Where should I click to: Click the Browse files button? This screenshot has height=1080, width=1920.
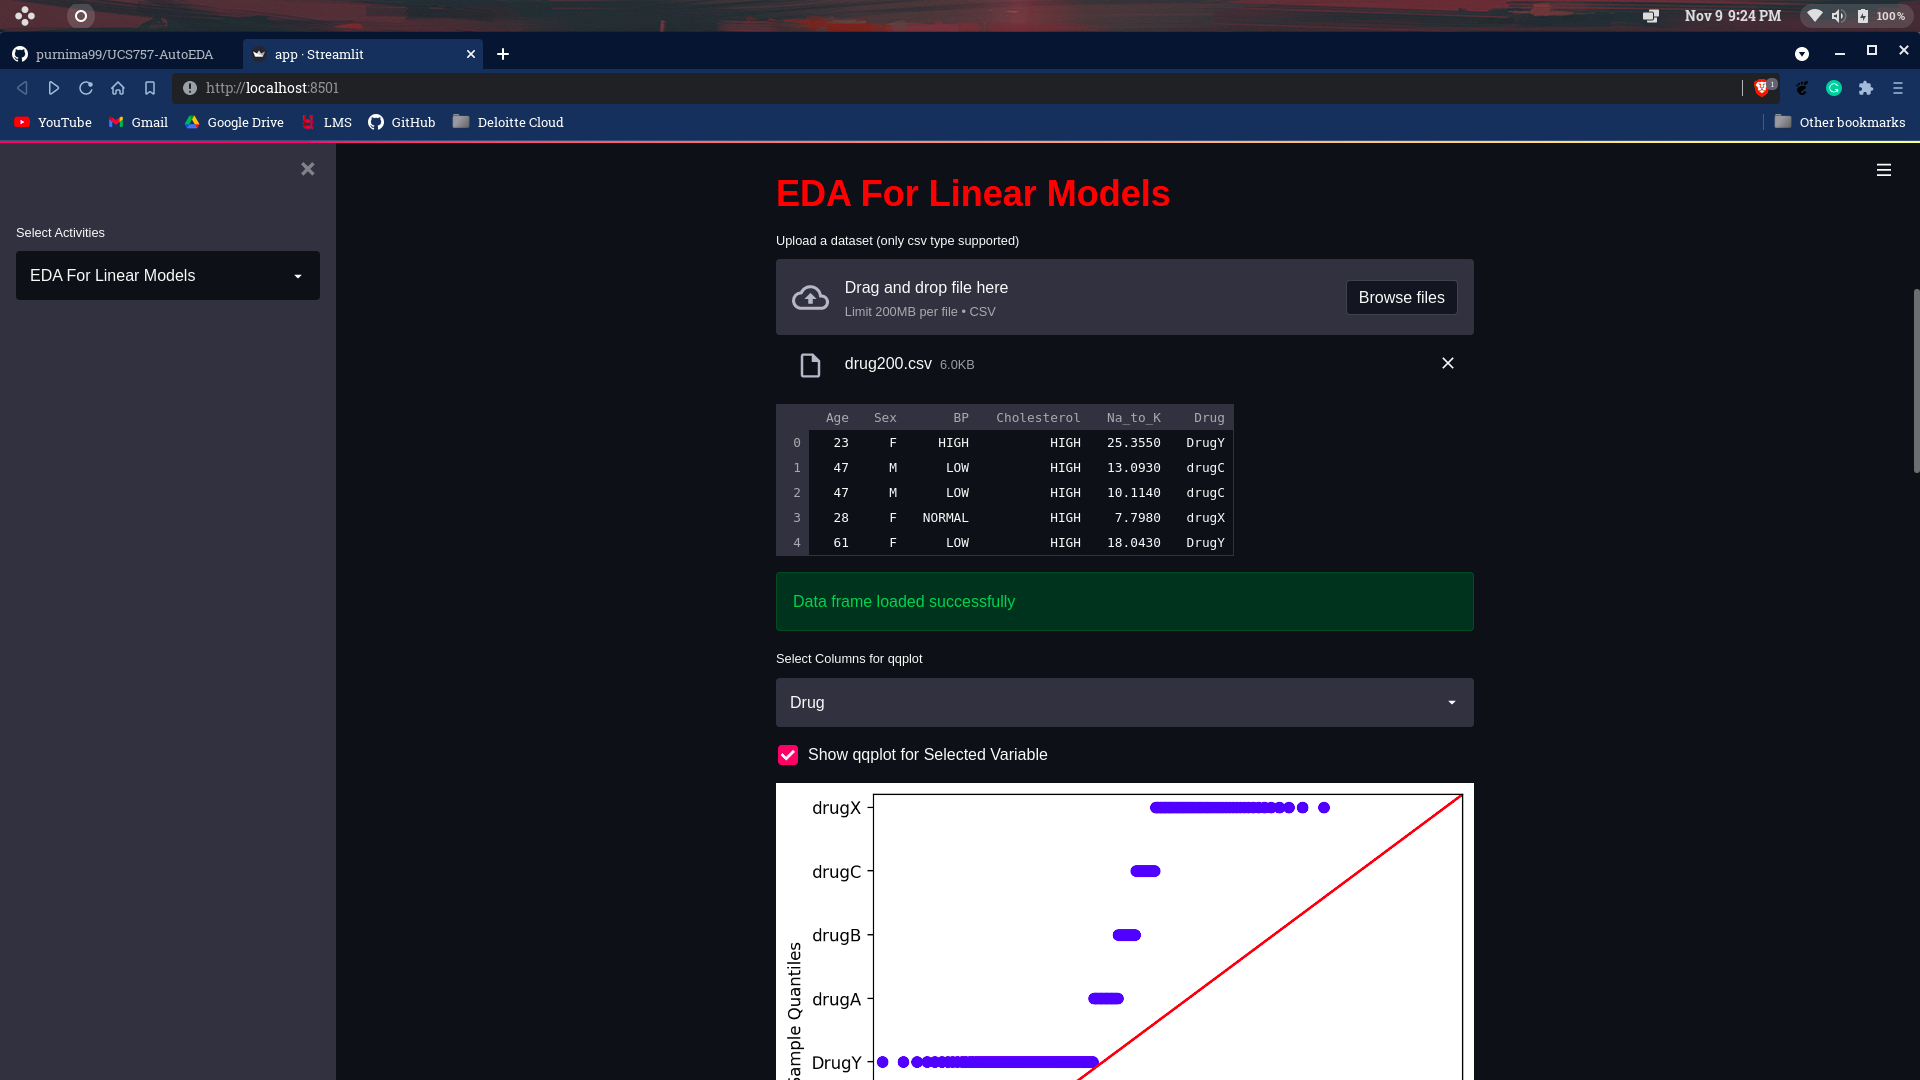(x=1400, y=298)
